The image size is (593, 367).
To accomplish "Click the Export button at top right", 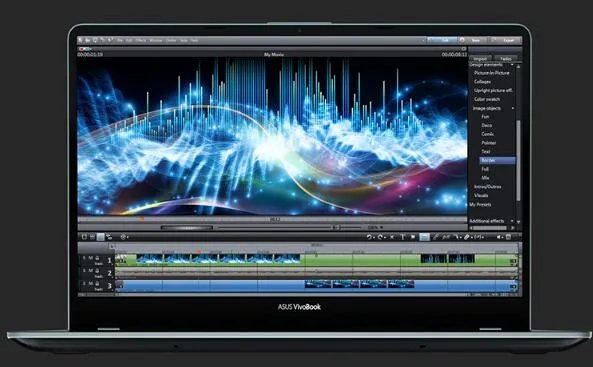I will coord(509,40).
